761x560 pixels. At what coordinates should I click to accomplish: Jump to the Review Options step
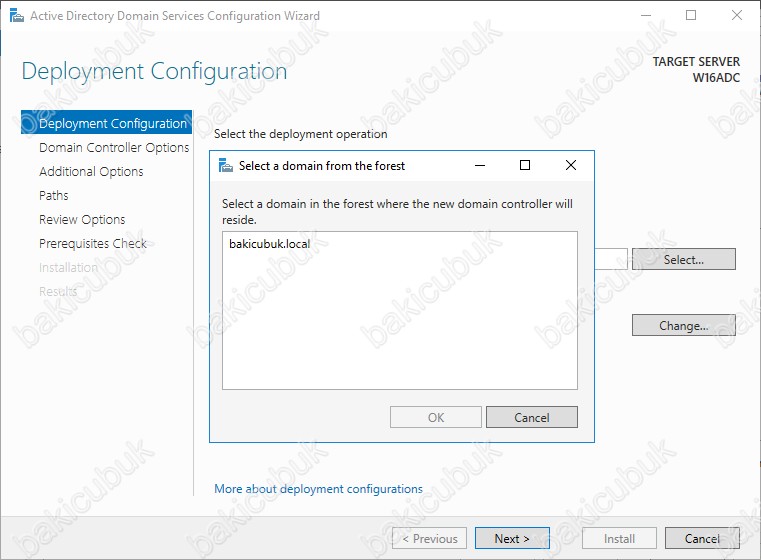[x=82, y=220]
